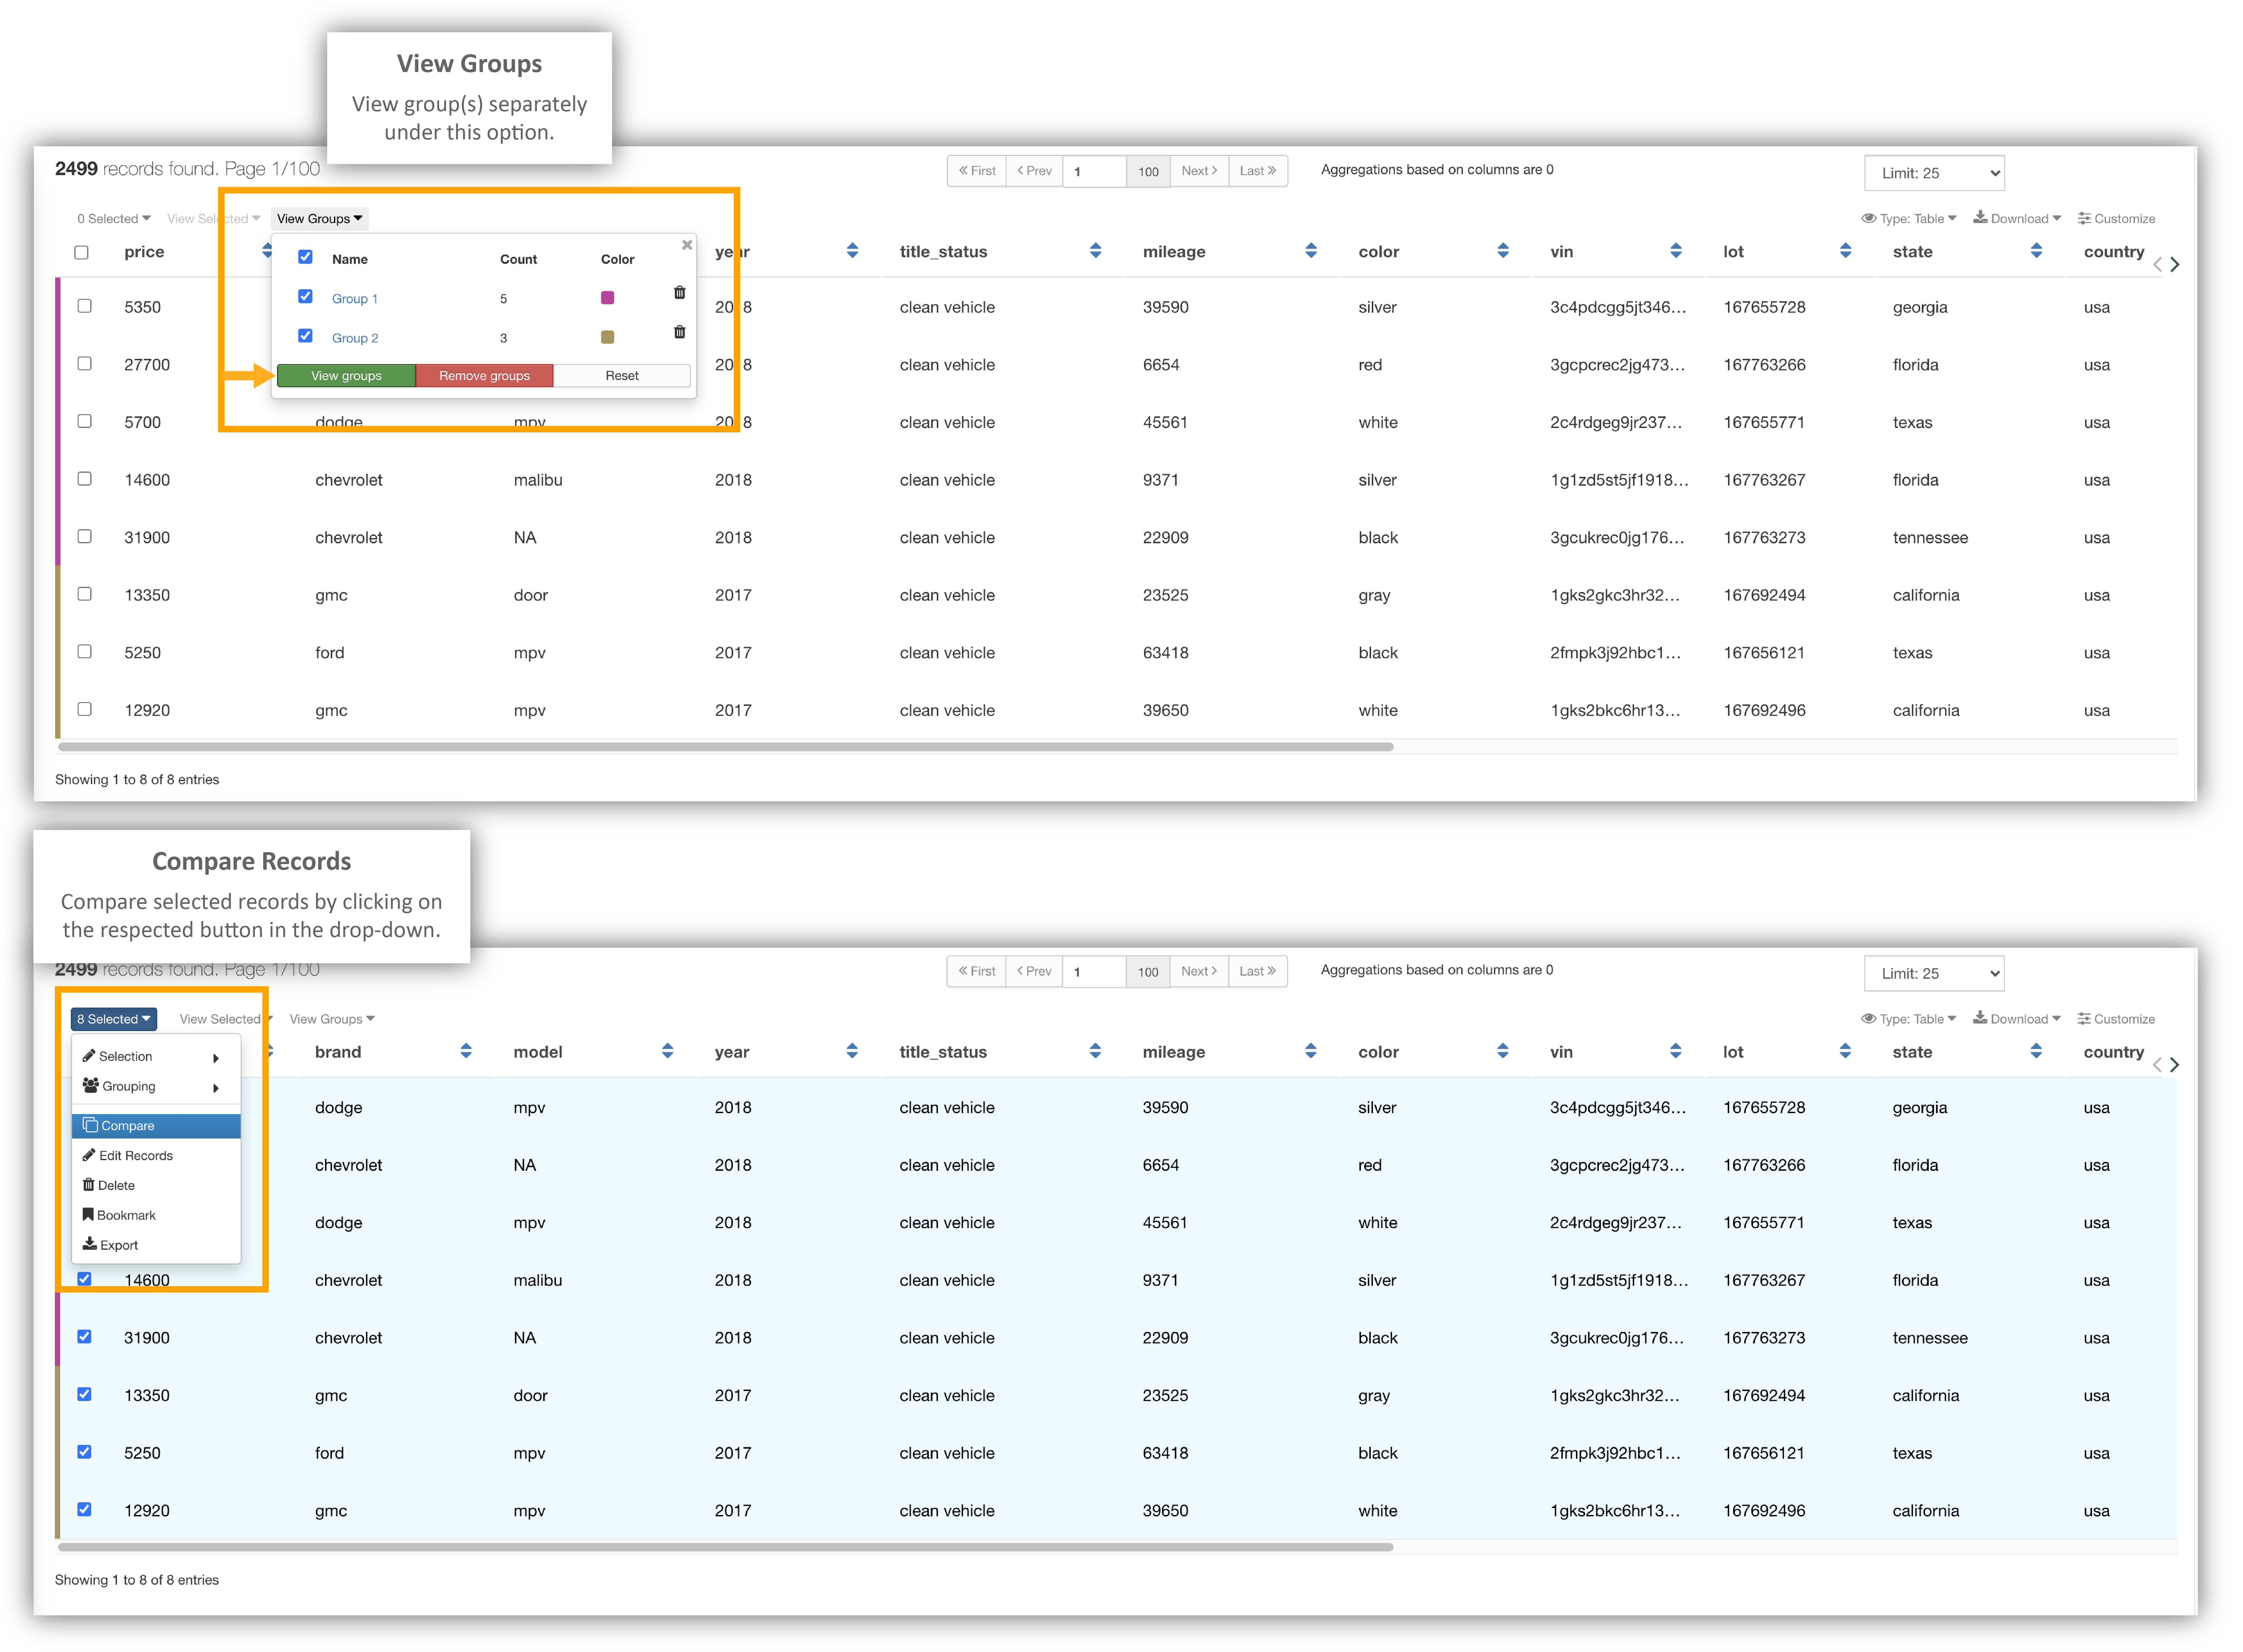Sort by mileage in the lower table

1311,1051
